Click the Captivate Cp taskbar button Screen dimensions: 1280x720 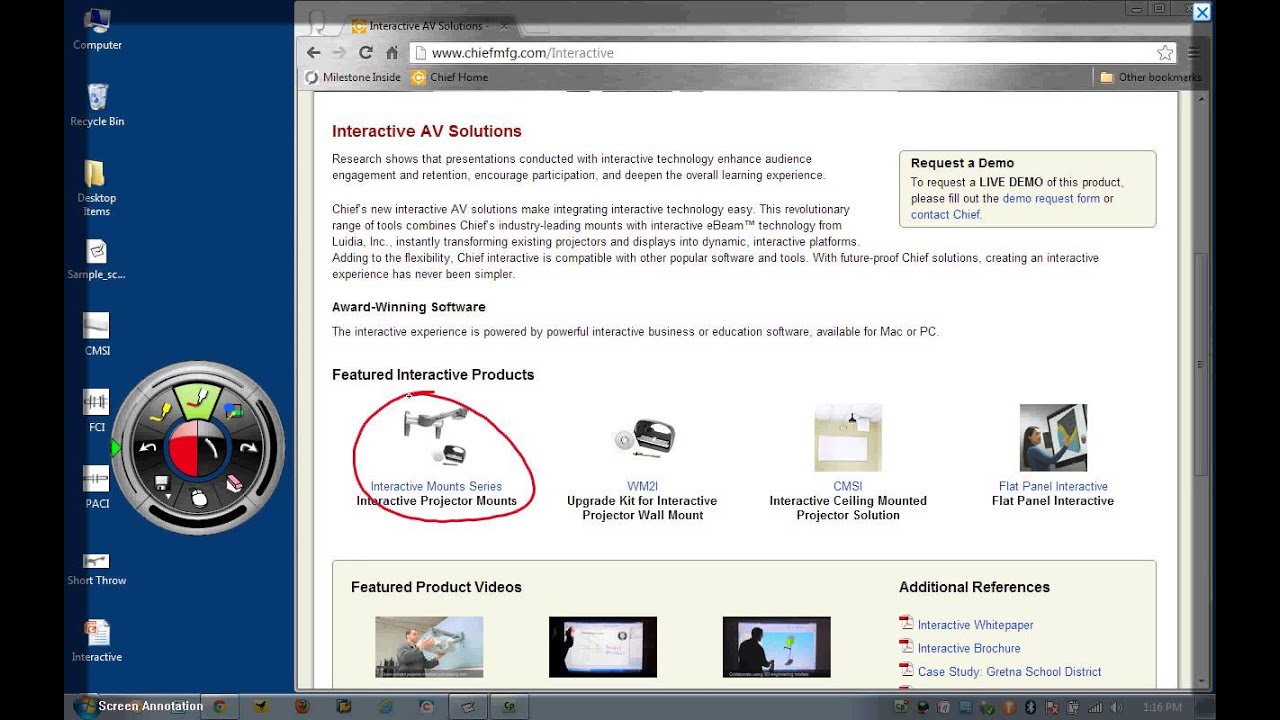point(510,707)
